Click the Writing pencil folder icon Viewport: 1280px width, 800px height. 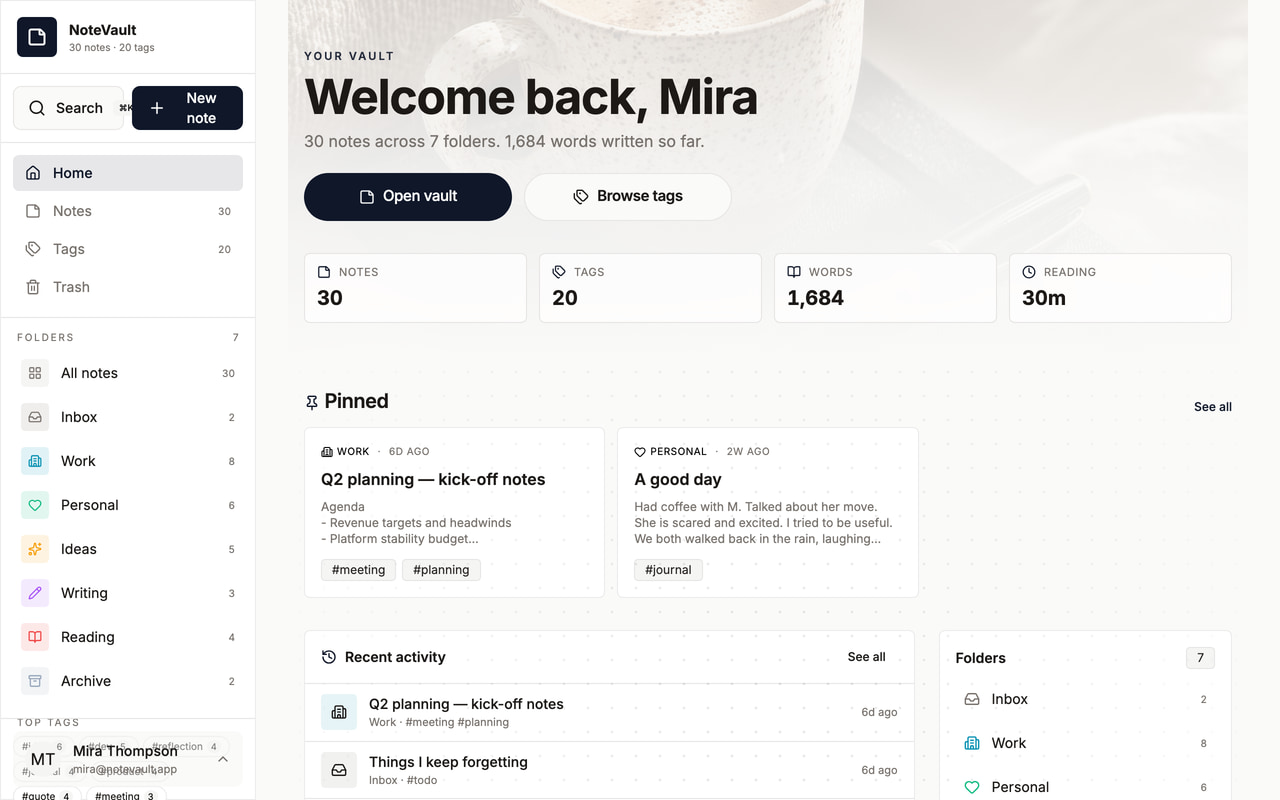pyautogui.click(x=35, y=593)
